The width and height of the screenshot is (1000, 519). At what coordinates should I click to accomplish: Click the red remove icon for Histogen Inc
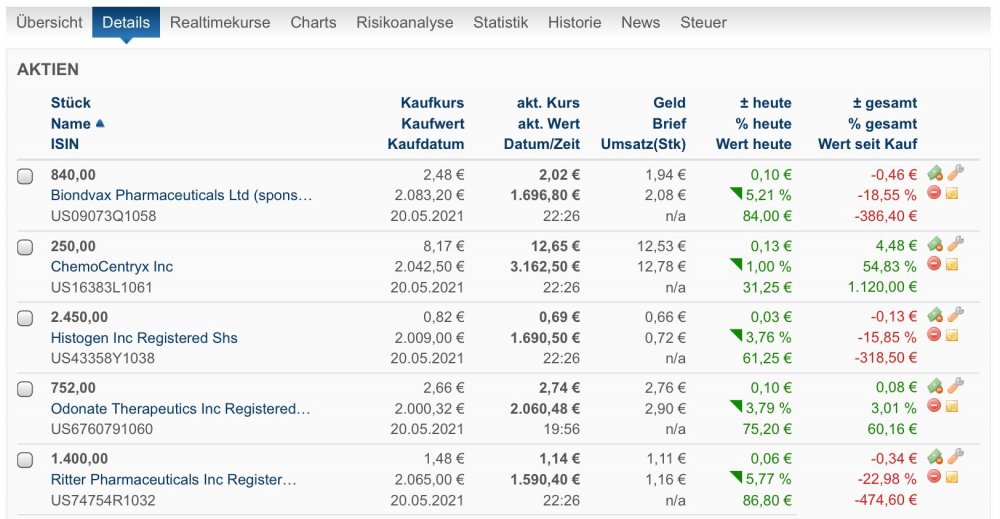[934, 335]
